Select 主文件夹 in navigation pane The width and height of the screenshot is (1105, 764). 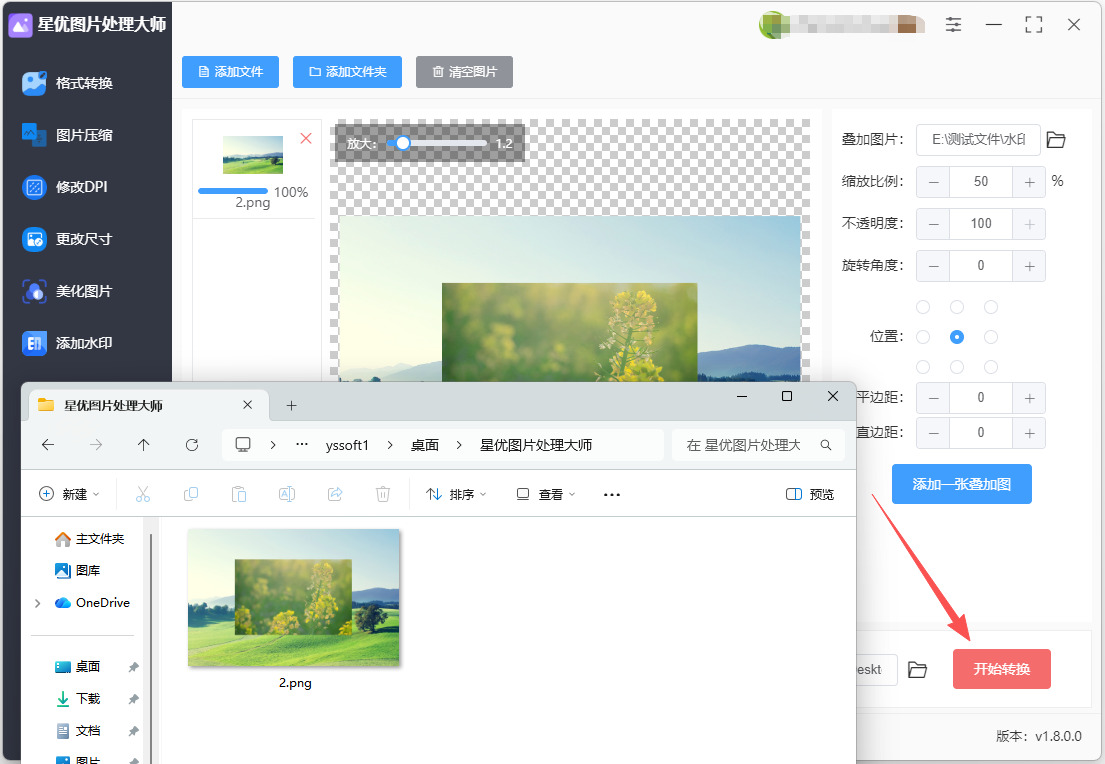(90, 539)
